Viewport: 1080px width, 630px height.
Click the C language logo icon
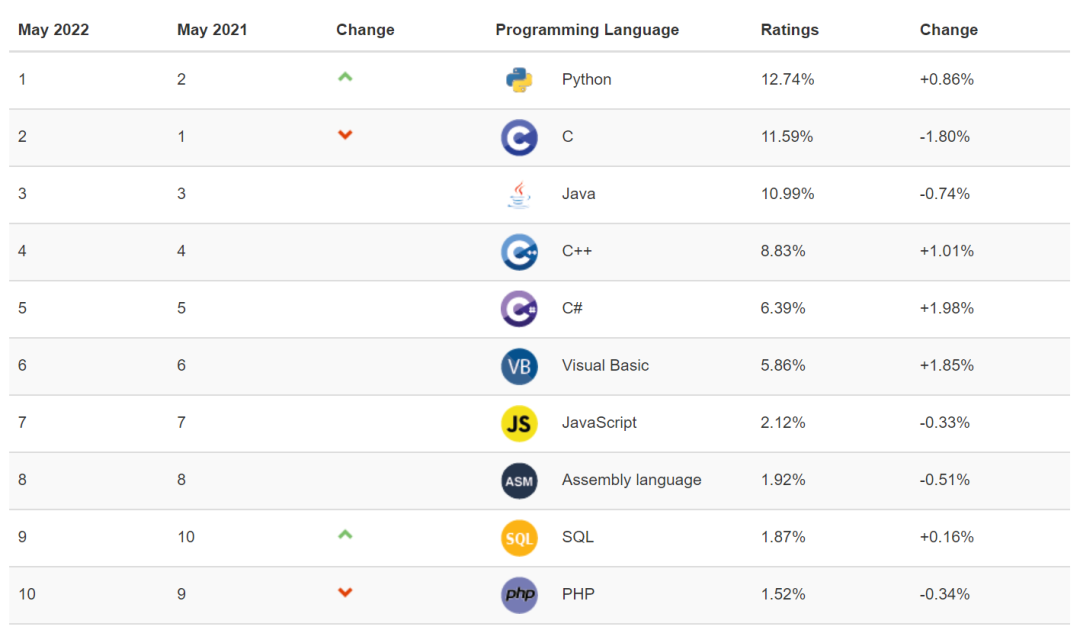(519, 137)
